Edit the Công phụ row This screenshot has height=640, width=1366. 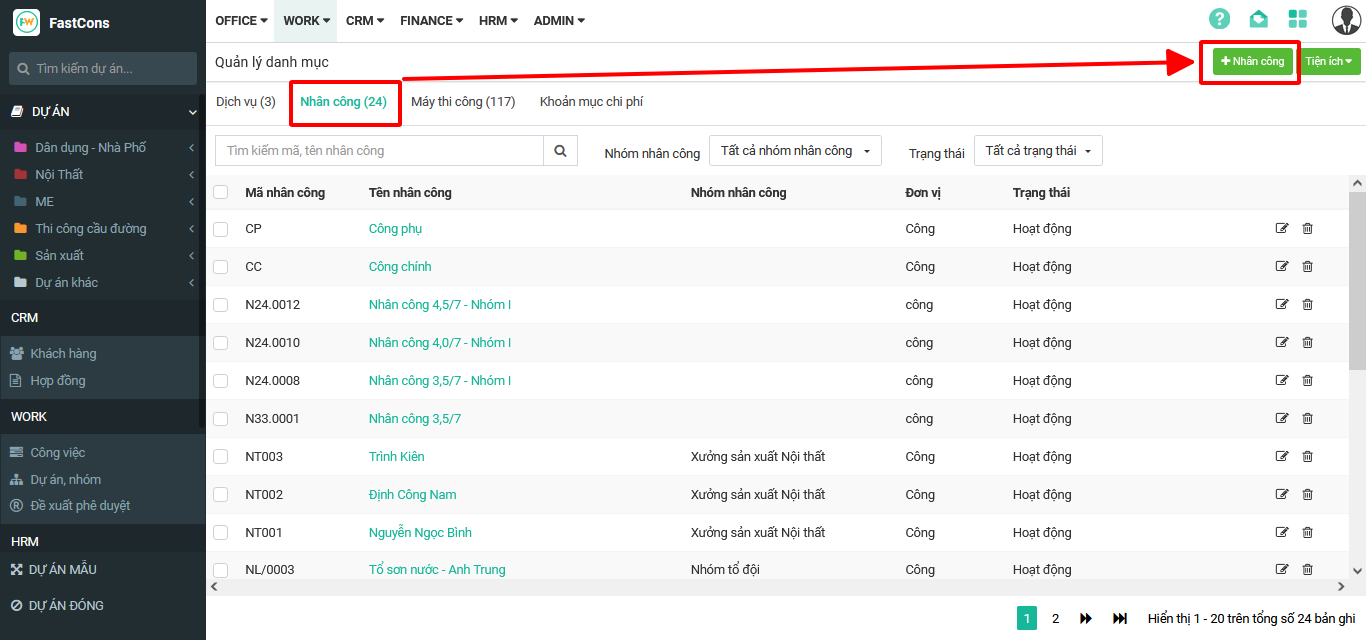[1282, 229]
